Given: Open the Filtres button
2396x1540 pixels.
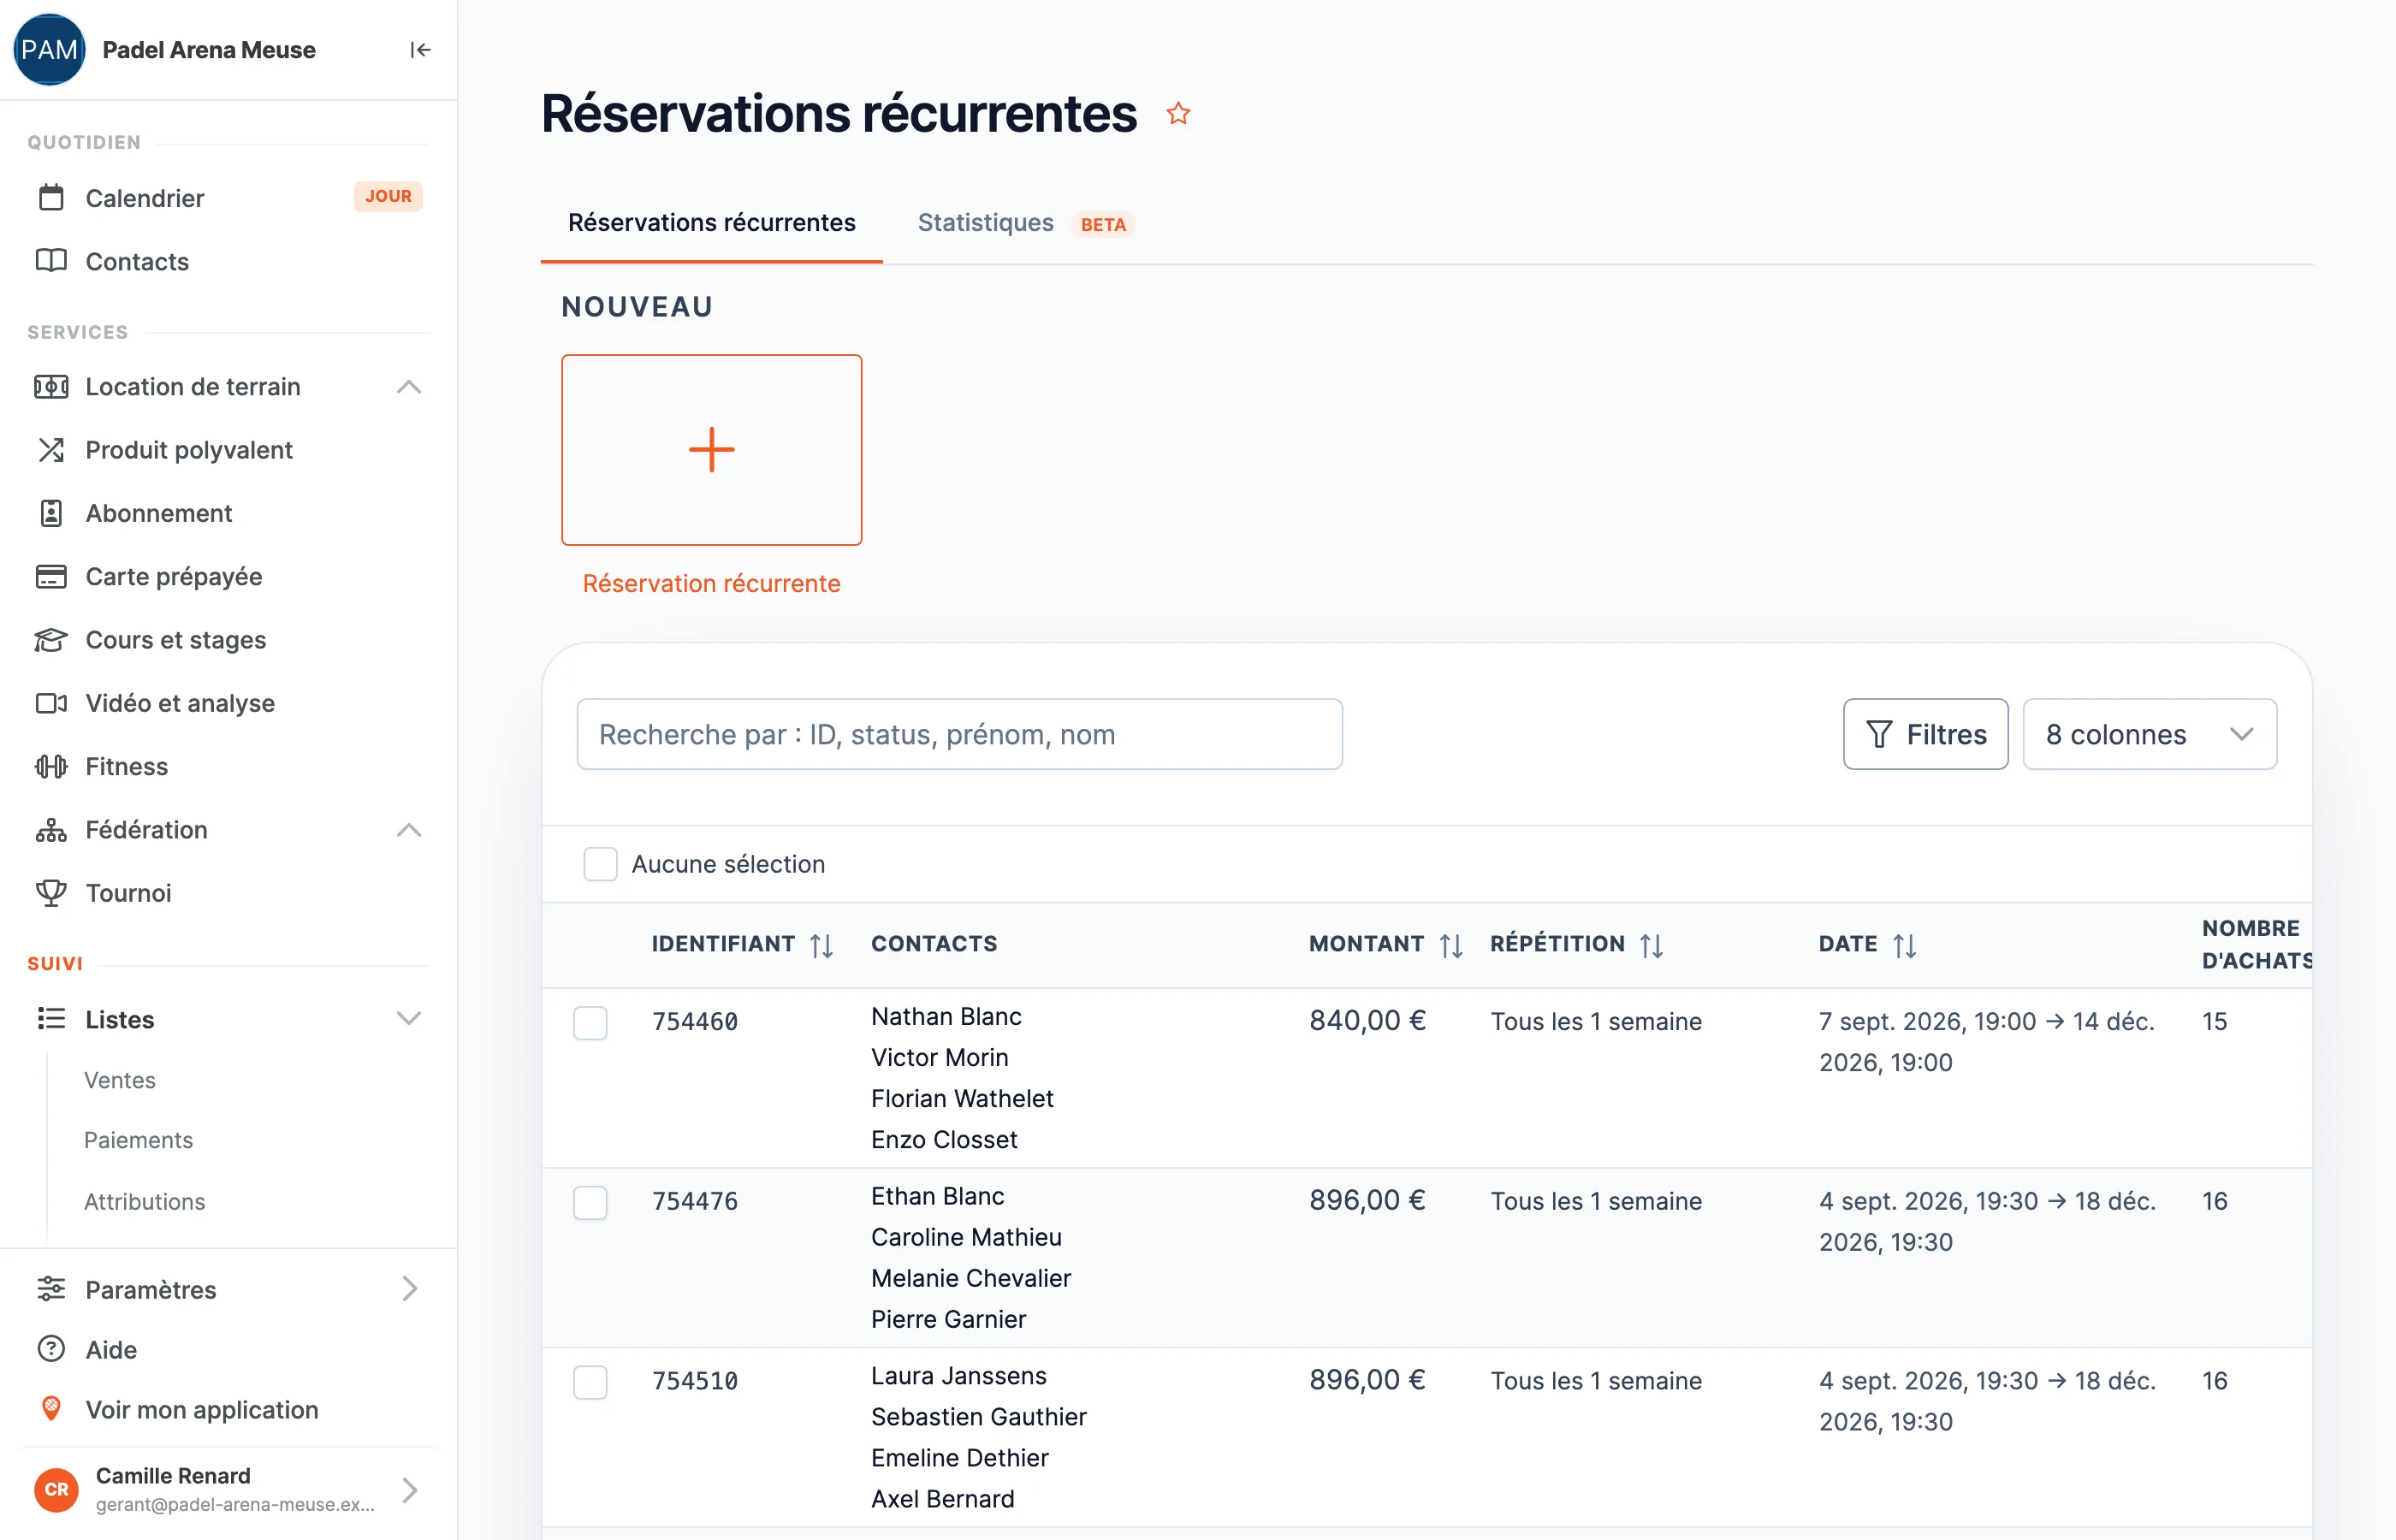Looking at the screenshot, I should coord(1926,735).
